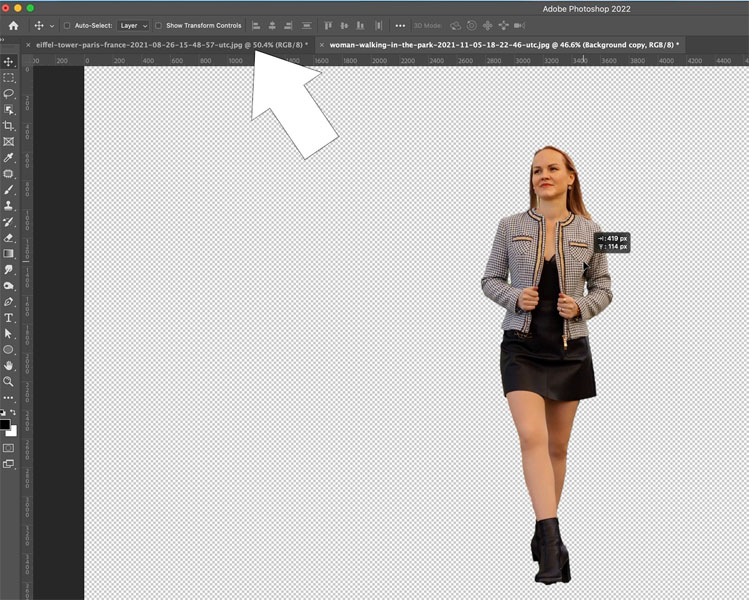Click the vertical ruler on left
This screenshot has width=749, height=600.
pos(27,333)
